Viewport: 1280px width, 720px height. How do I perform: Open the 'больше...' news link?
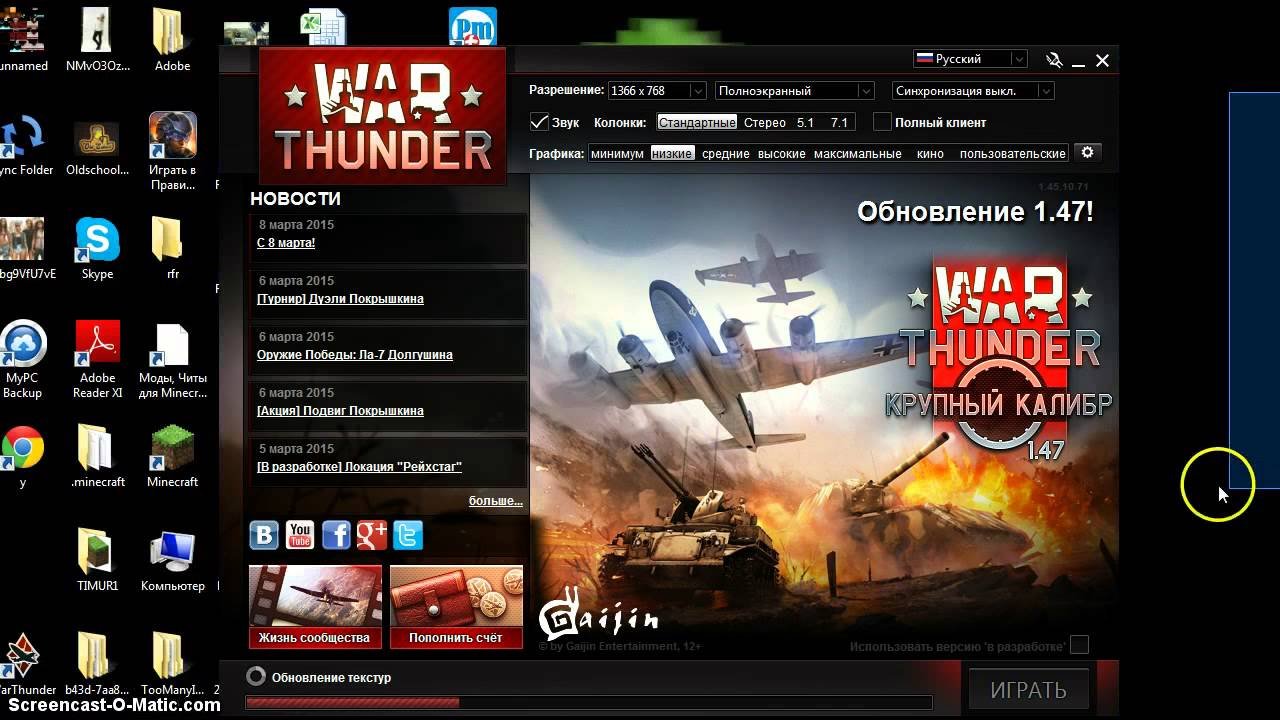495,501
